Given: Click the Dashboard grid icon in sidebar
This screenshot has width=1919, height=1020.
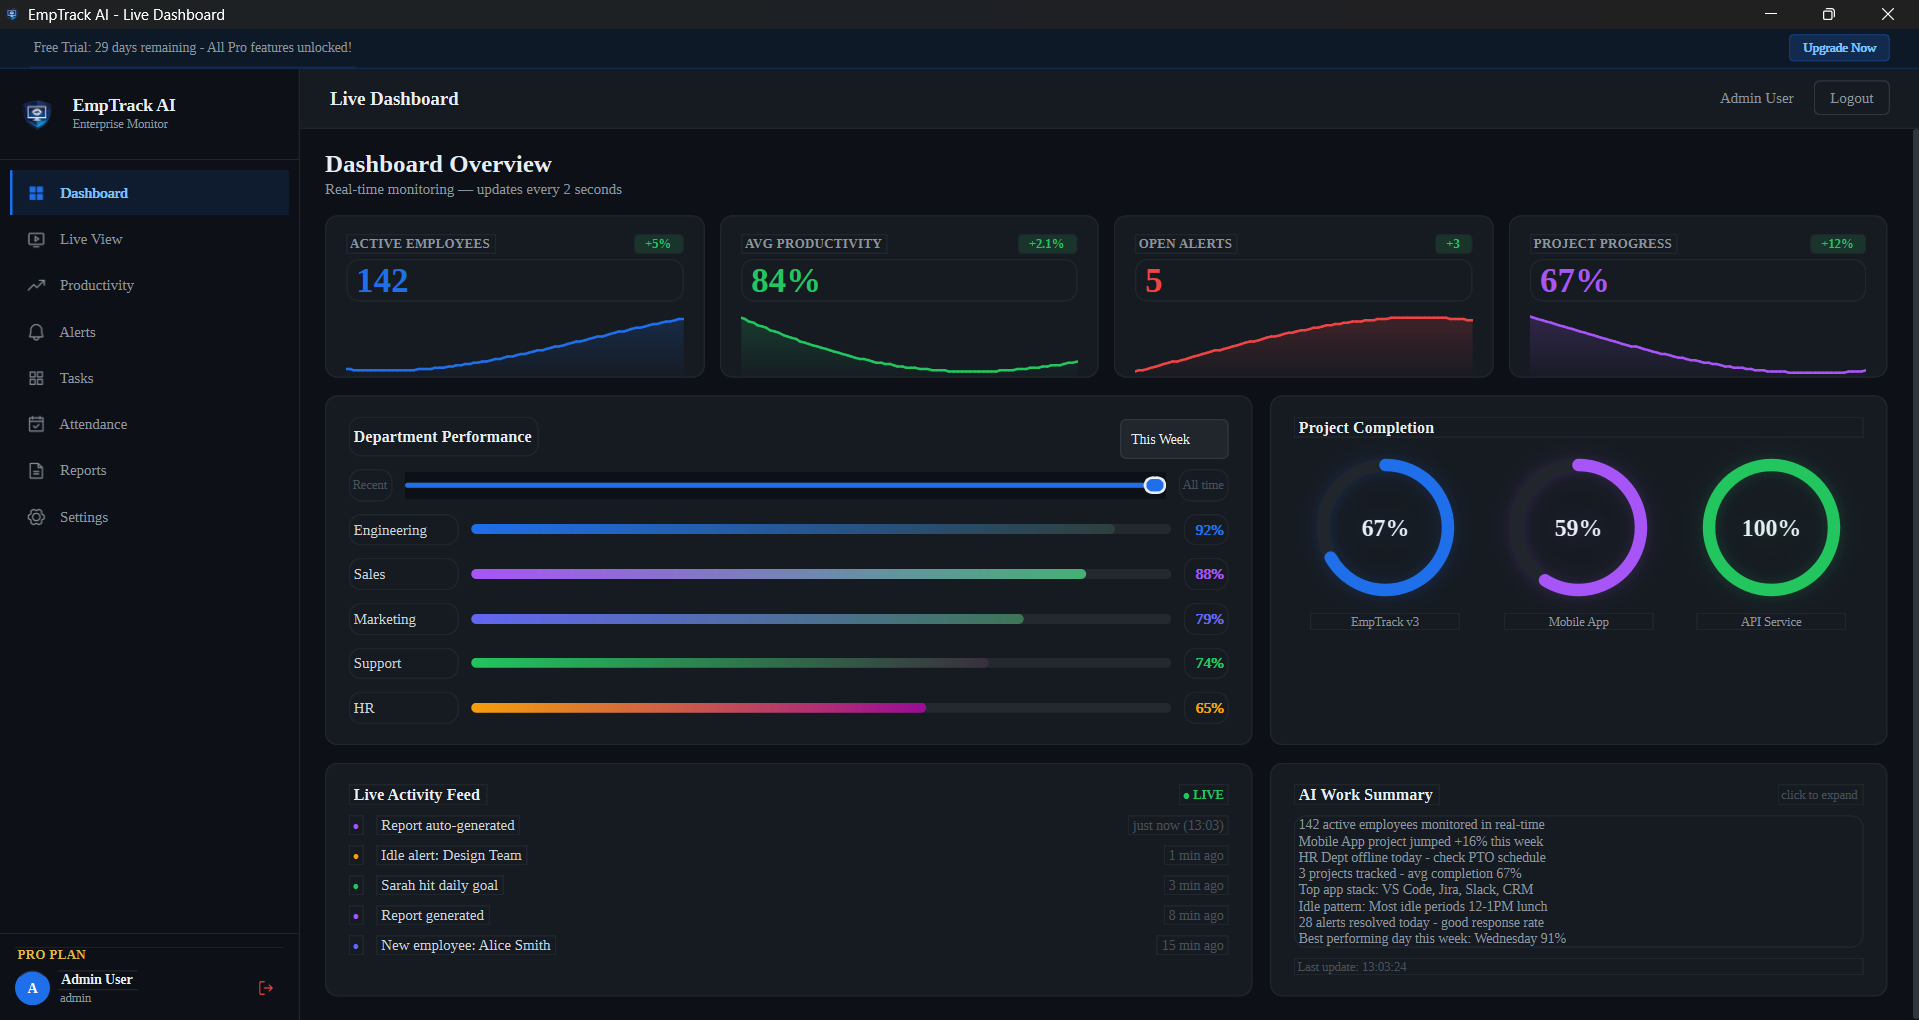Looking at the screenshot, I should coord(36,193).
